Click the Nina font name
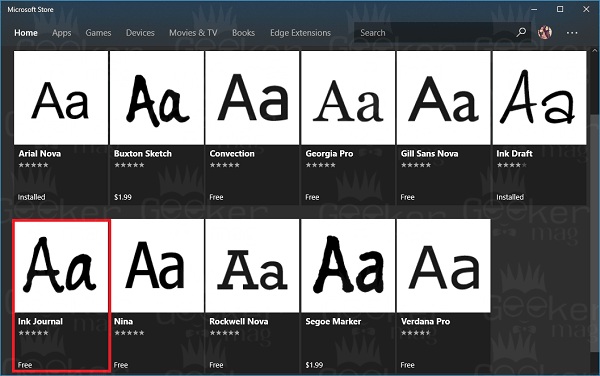 (x=123, y=322)
